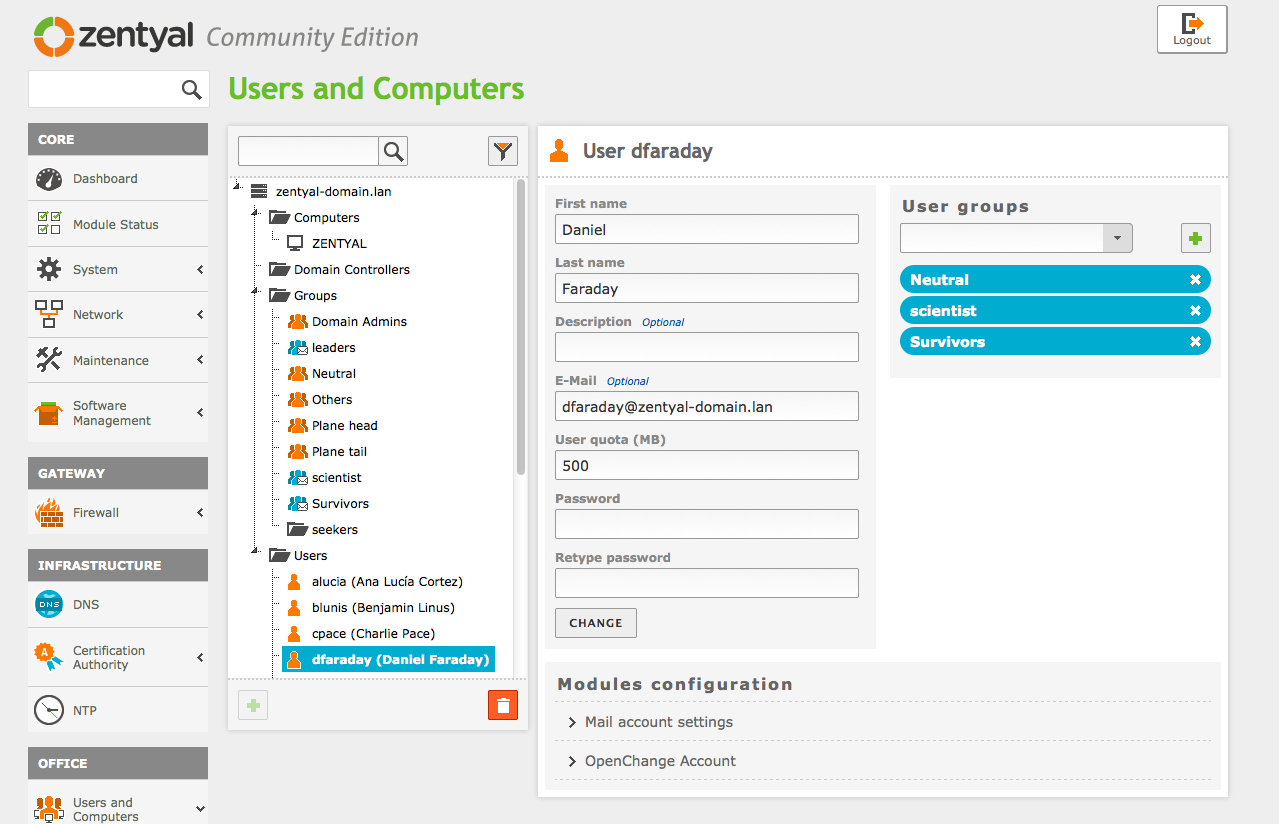Viewport: 1279px width, 824px height.
Task: Click the Firewall brick-and-flame icon
Action: pos(49,512)
